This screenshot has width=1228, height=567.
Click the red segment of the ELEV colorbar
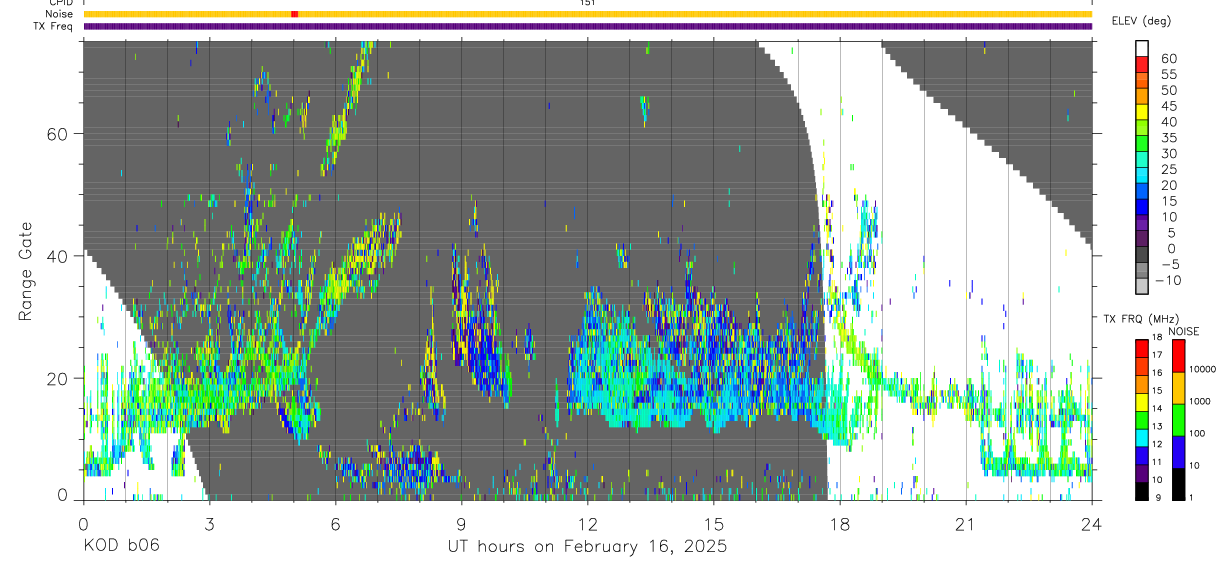[x=1142, y=64]
